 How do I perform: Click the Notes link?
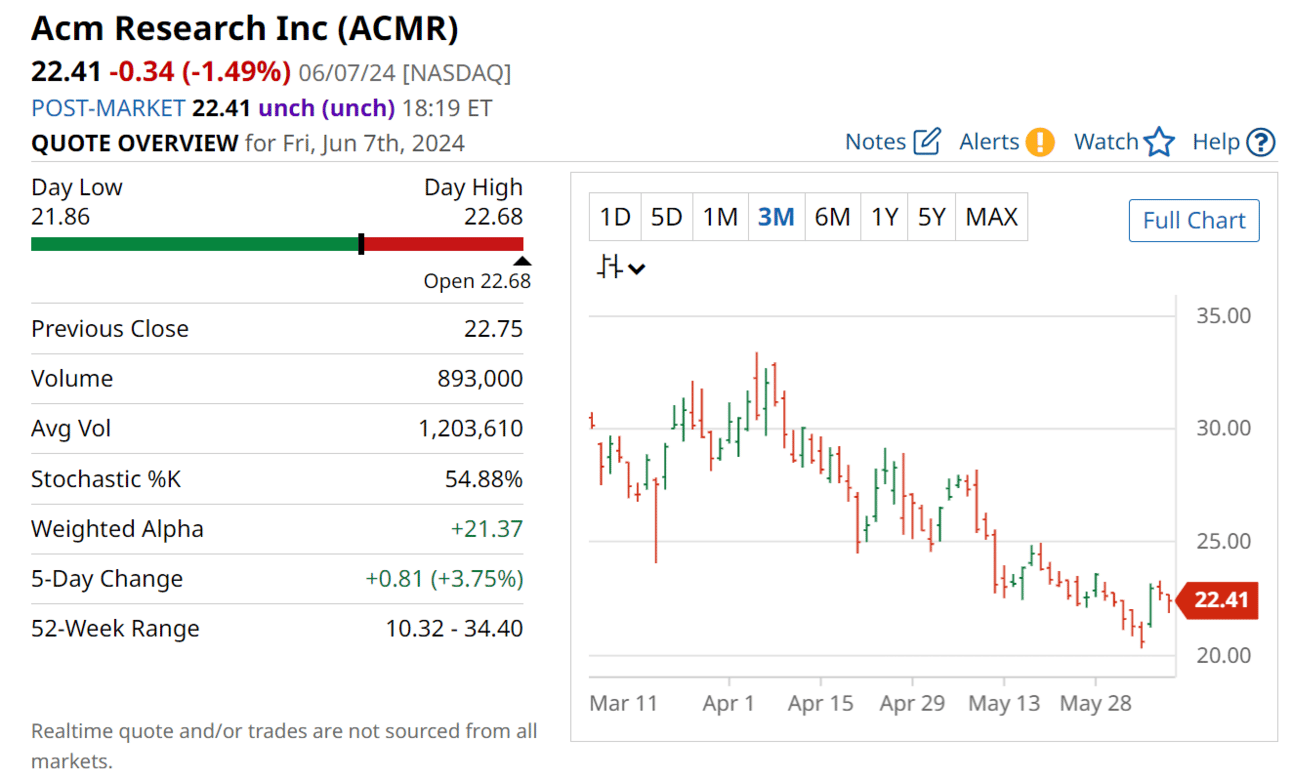point(875,142)
